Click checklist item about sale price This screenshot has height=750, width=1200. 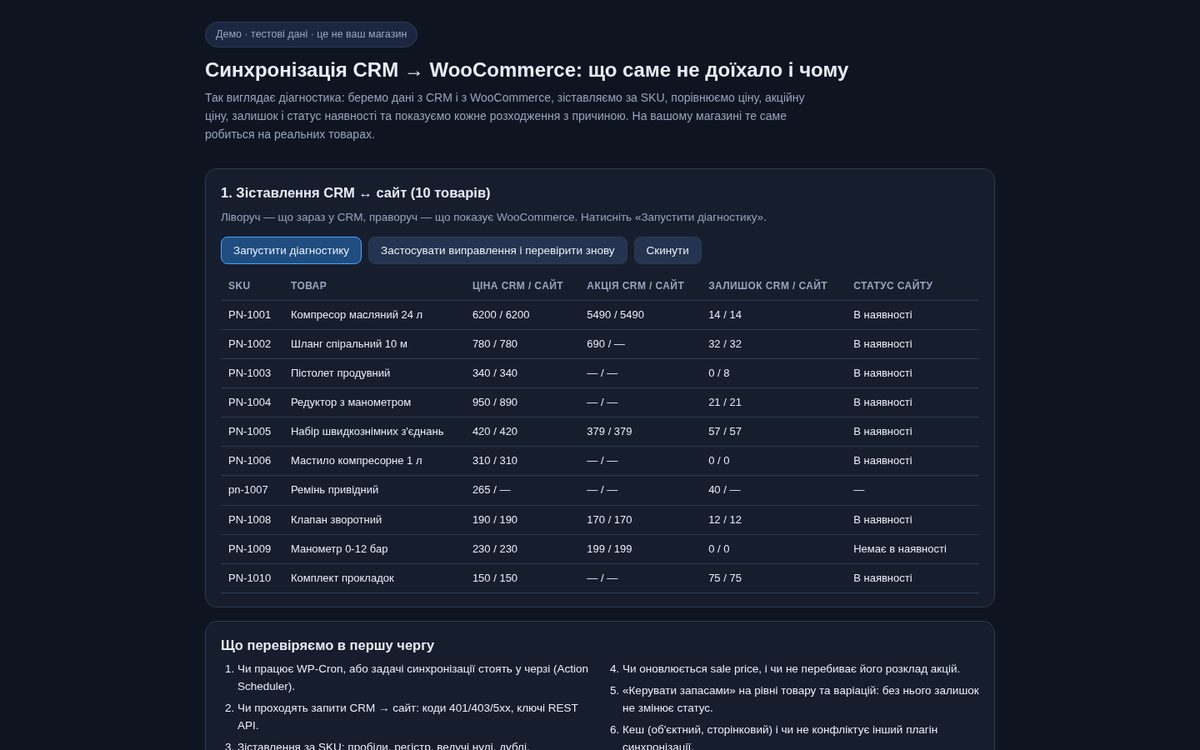[x=791, y=669]
